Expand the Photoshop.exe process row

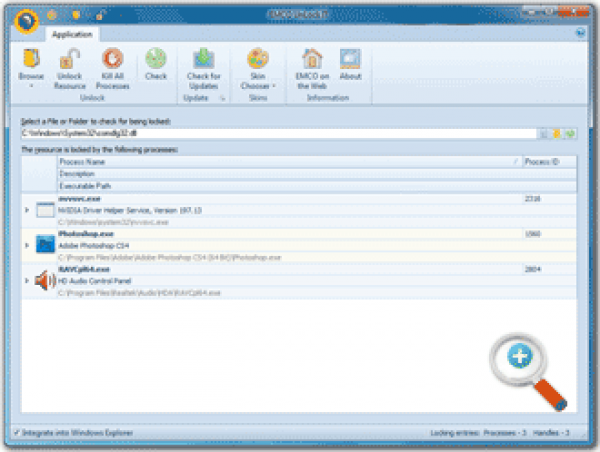click(27, 245)
